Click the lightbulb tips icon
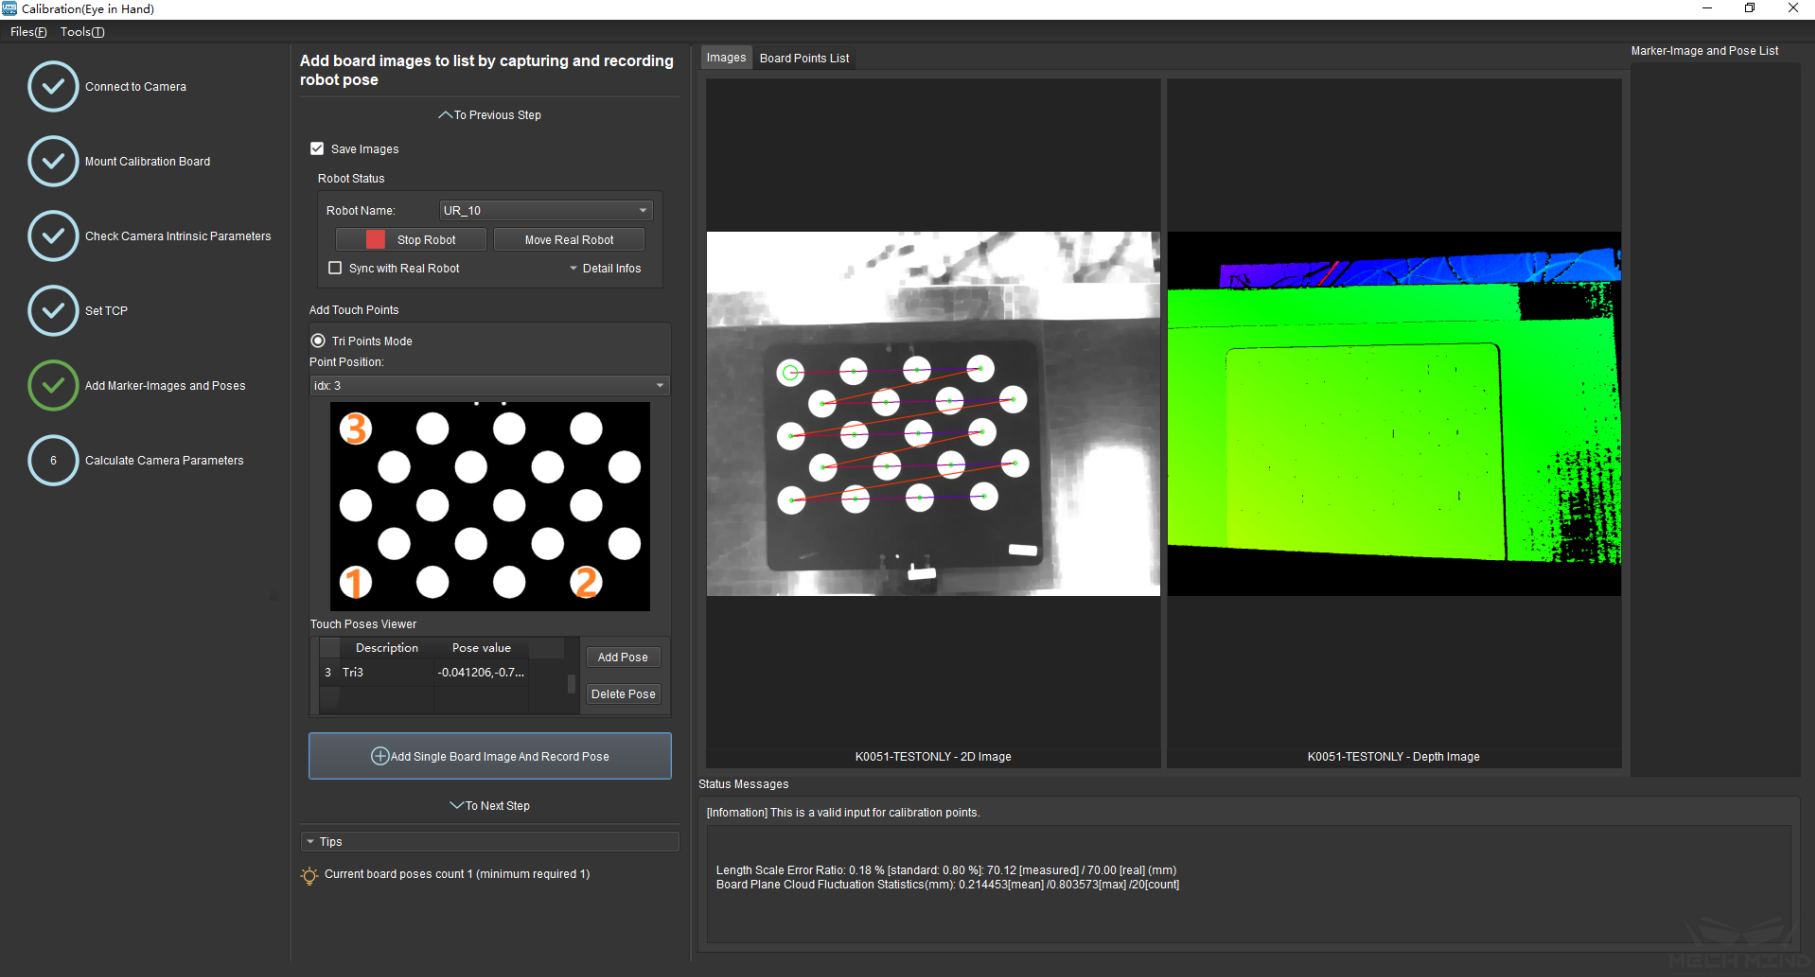The width and height of the screenshot is (1815, 977). click(310, 875)
